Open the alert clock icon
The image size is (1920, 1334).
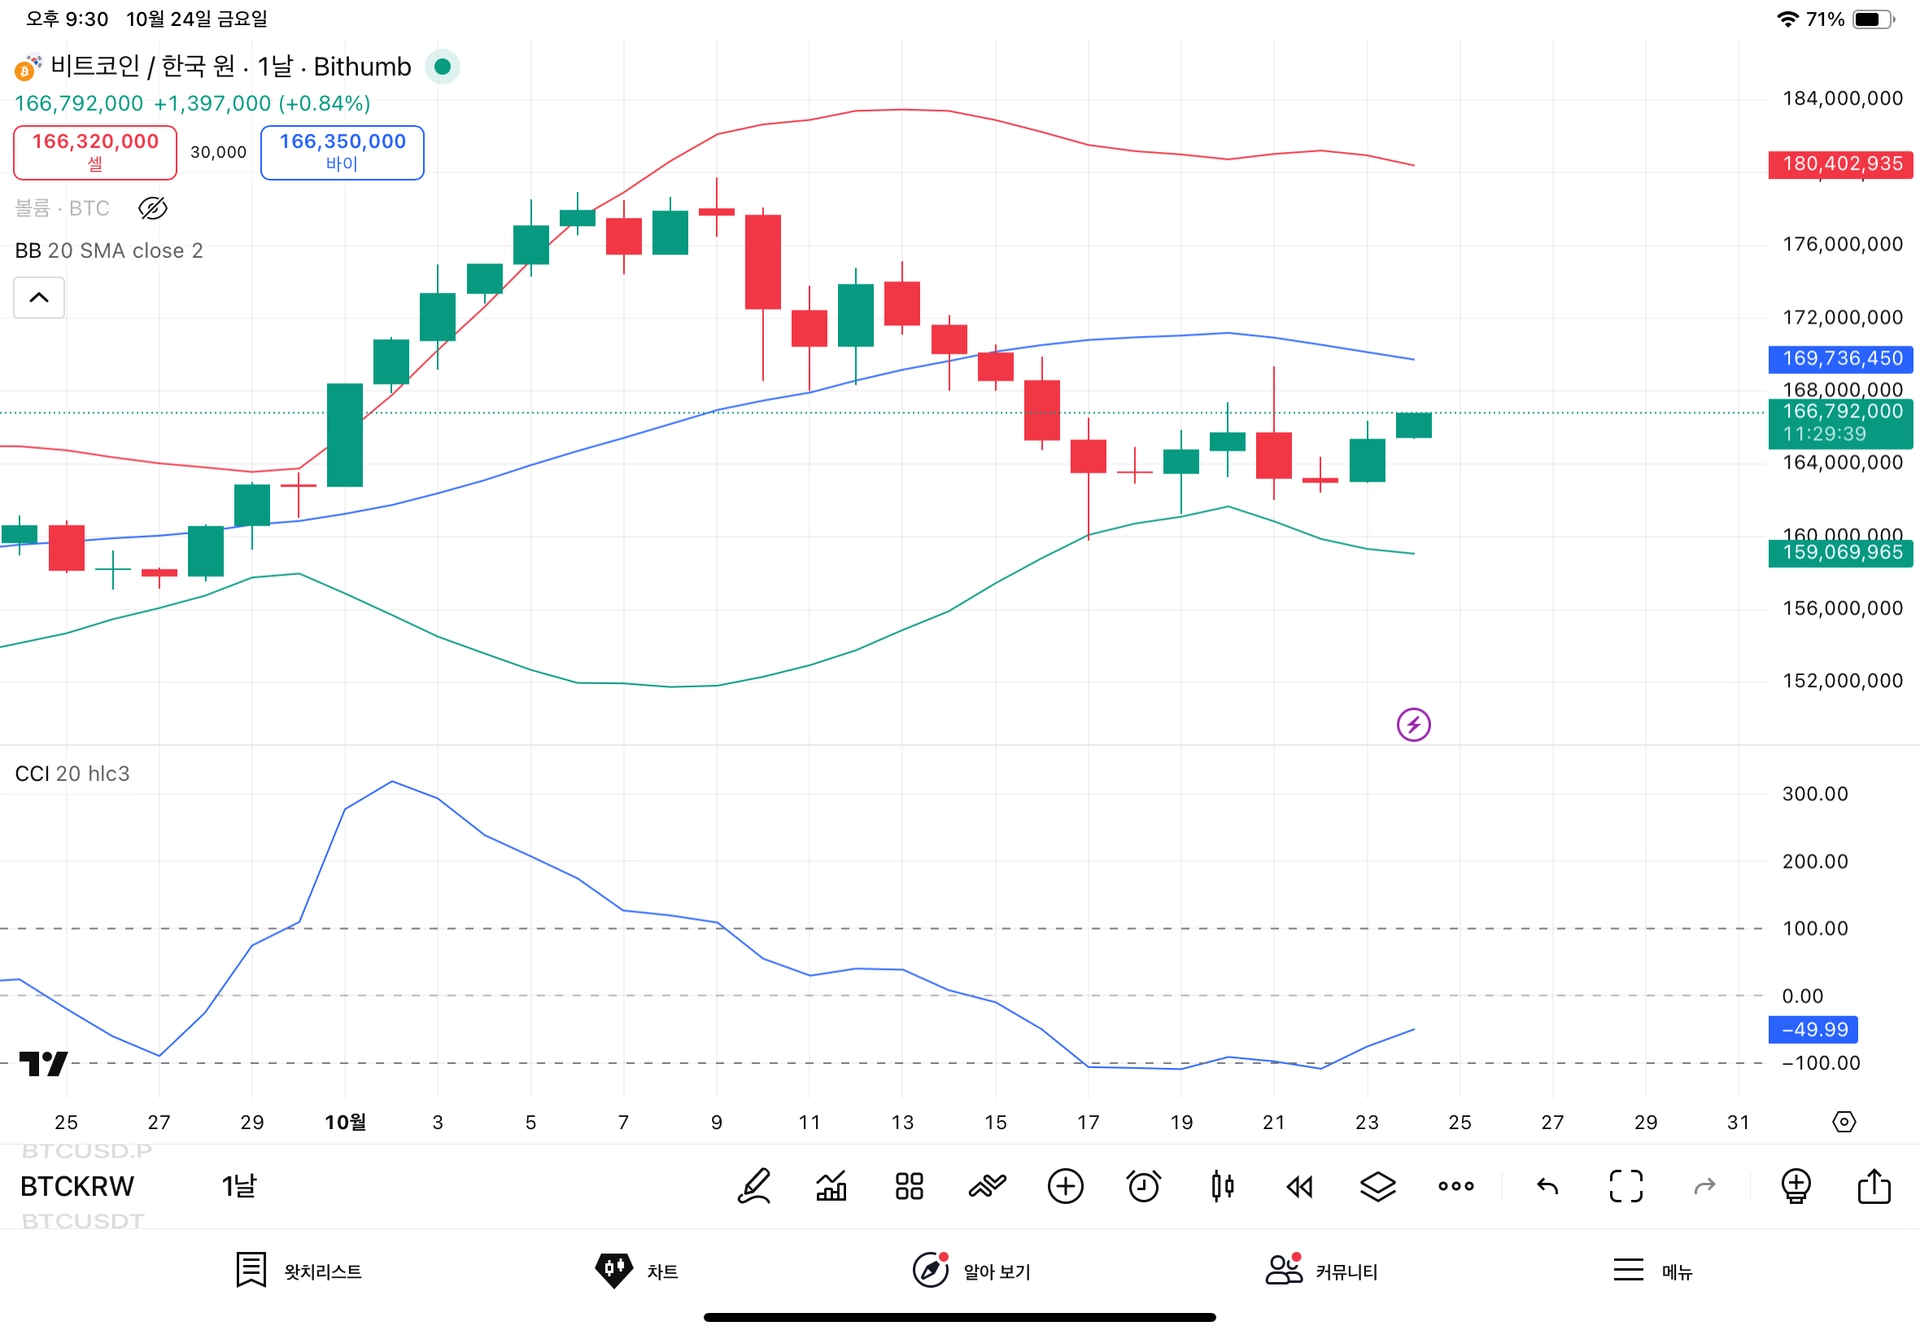point(1143,1186)
